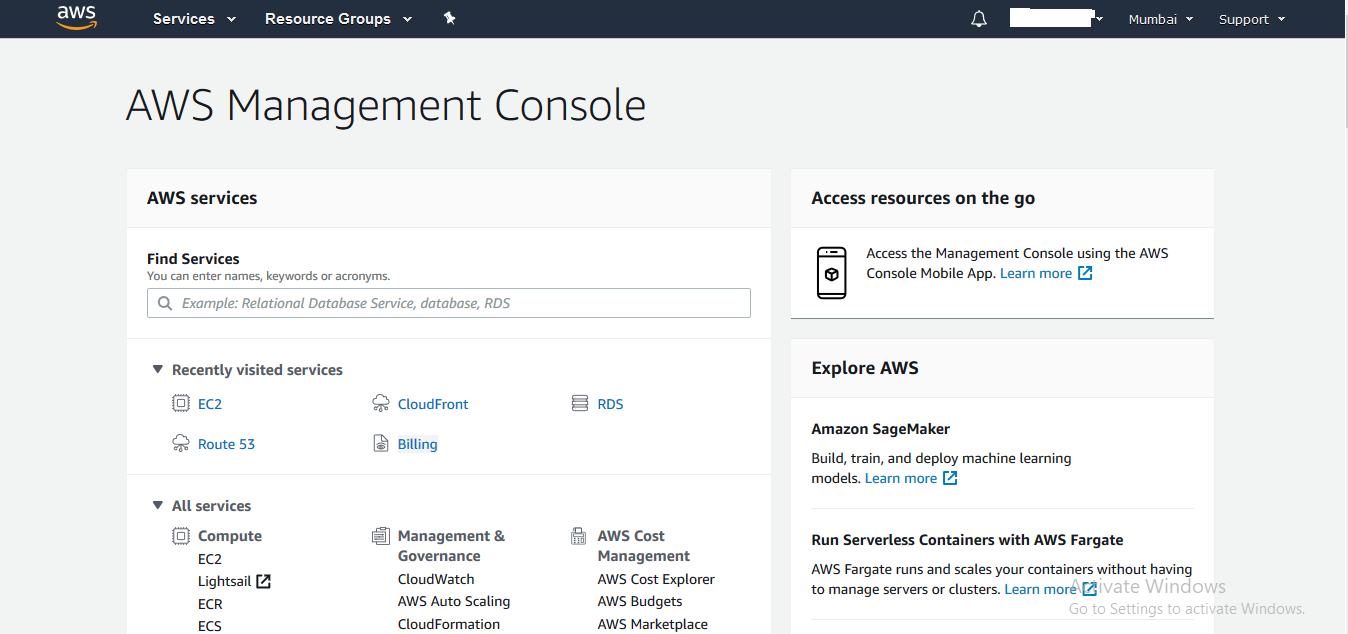Click the Management & Governance category icon
This screenshot has height=634, width=1348.
[x=381, y=535]
